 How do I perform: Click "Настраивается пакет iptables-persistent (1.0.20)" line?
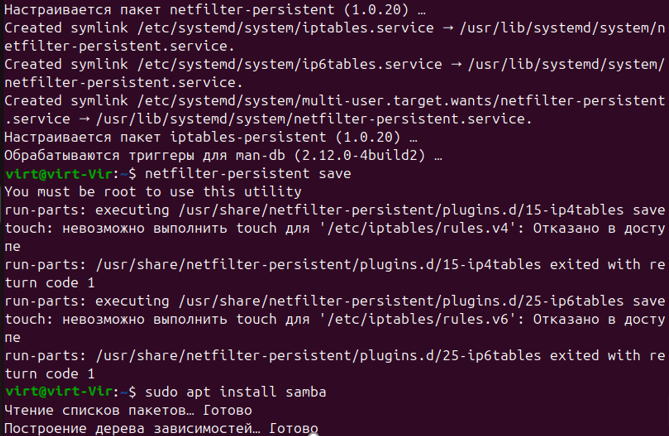(211, 137)
